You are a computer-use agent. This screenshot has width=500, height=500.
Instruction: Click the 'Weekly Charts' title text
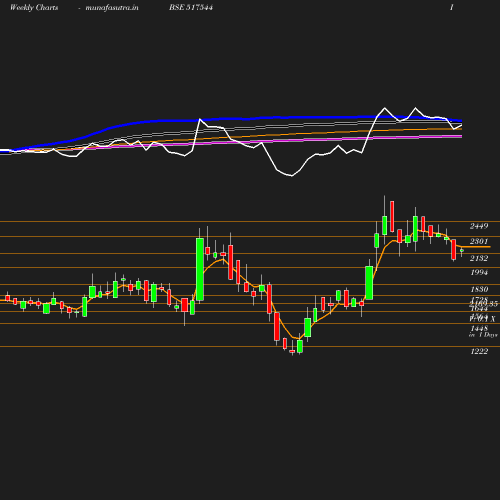pos(34,8)
